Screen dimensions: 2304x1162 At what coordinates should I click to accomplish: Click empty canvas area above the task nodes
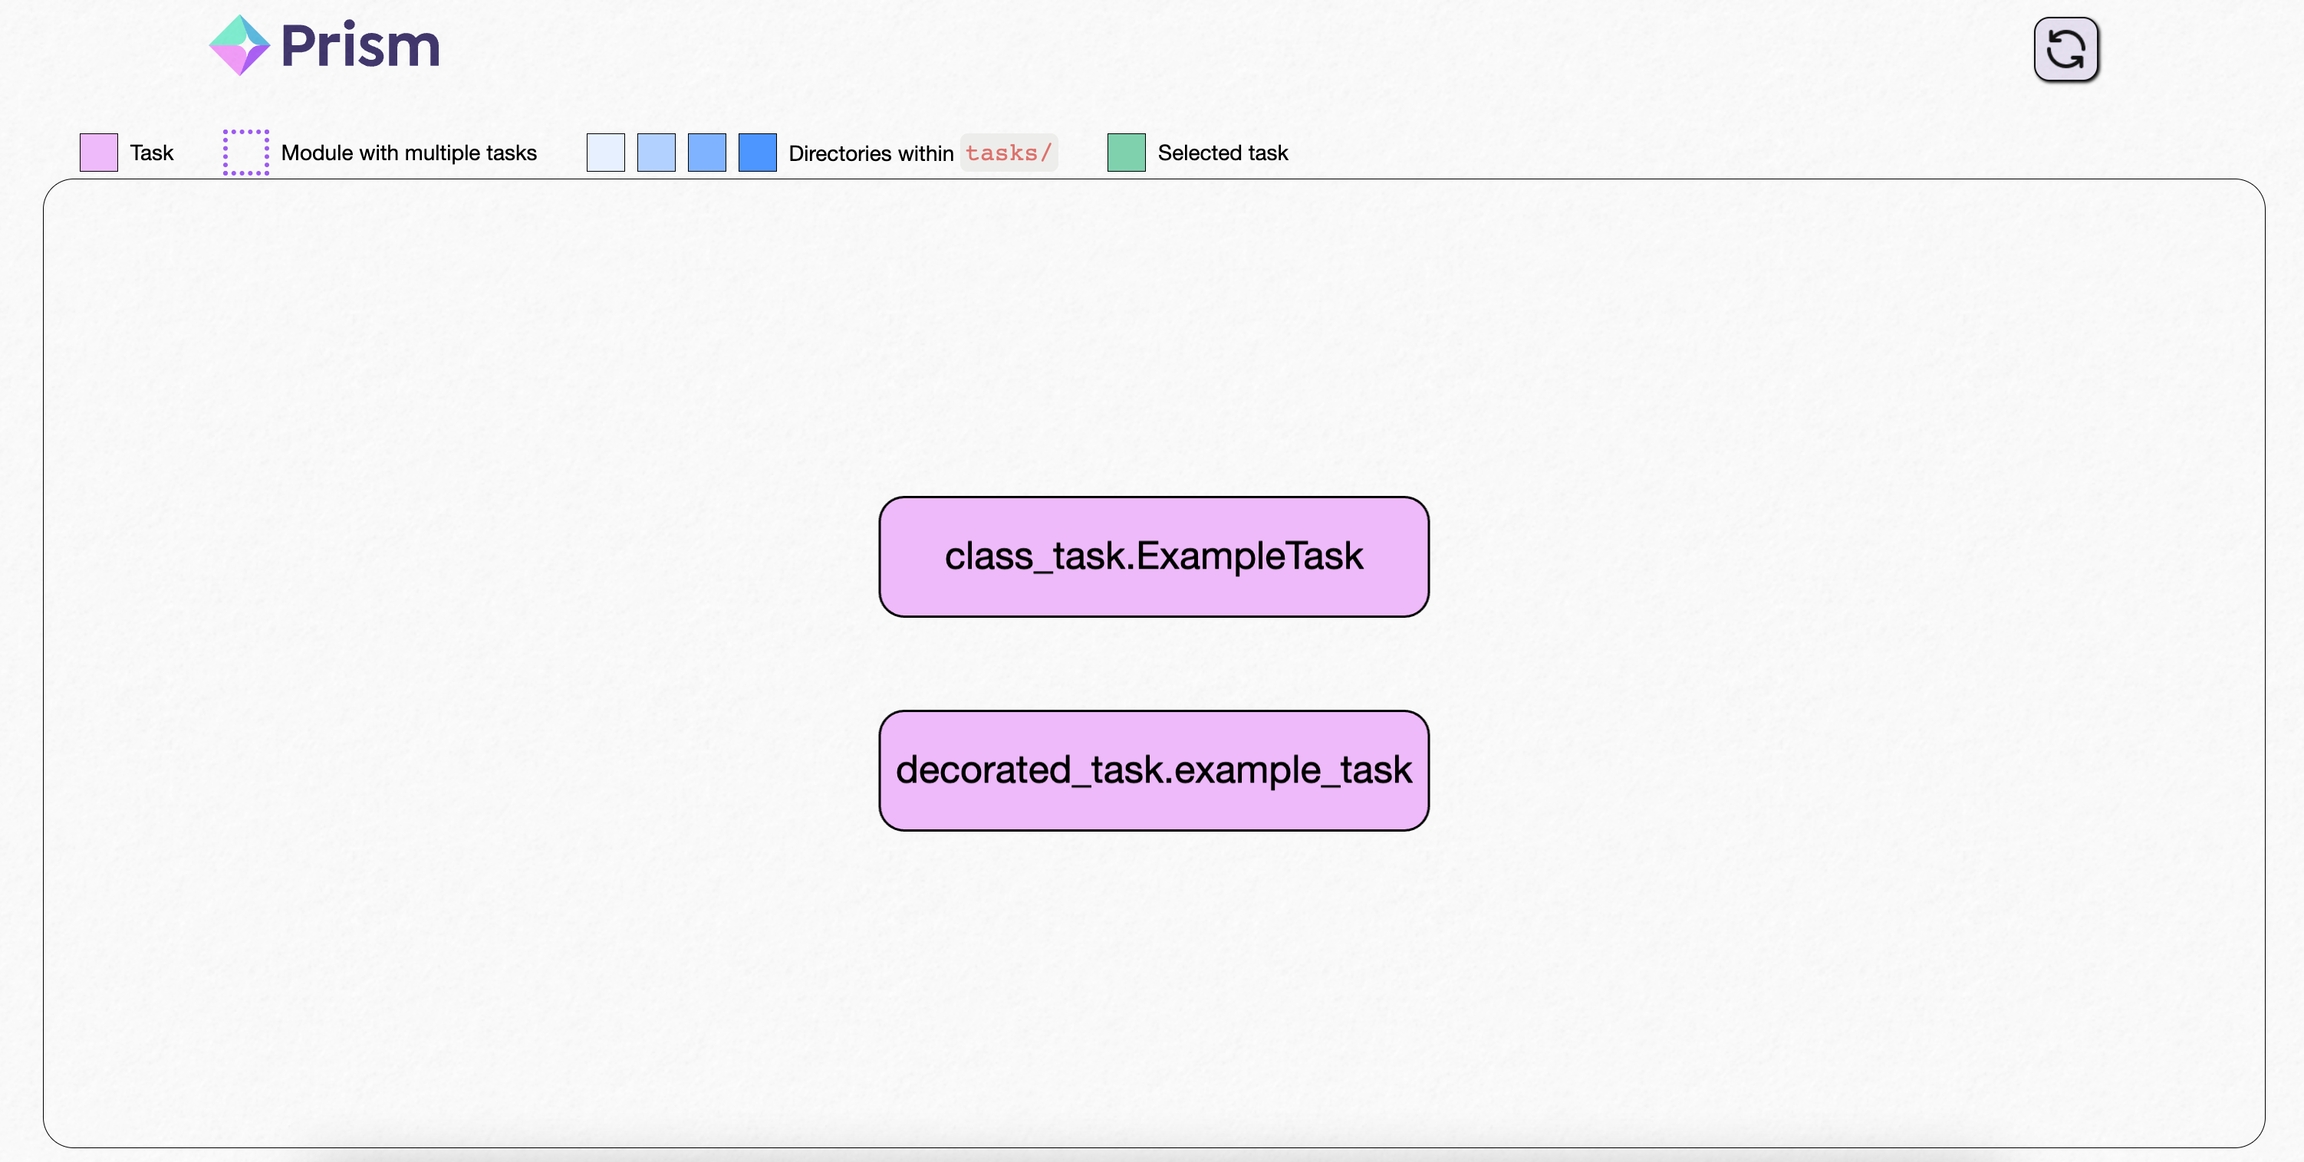point(1153,340)
